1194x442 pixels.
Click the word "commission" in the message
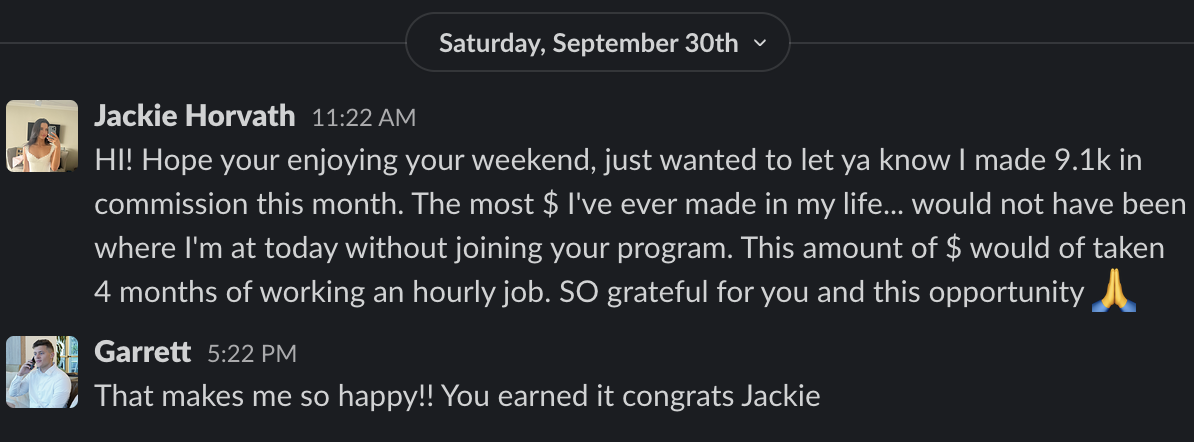pyautogui.click(x=172, y=204)
